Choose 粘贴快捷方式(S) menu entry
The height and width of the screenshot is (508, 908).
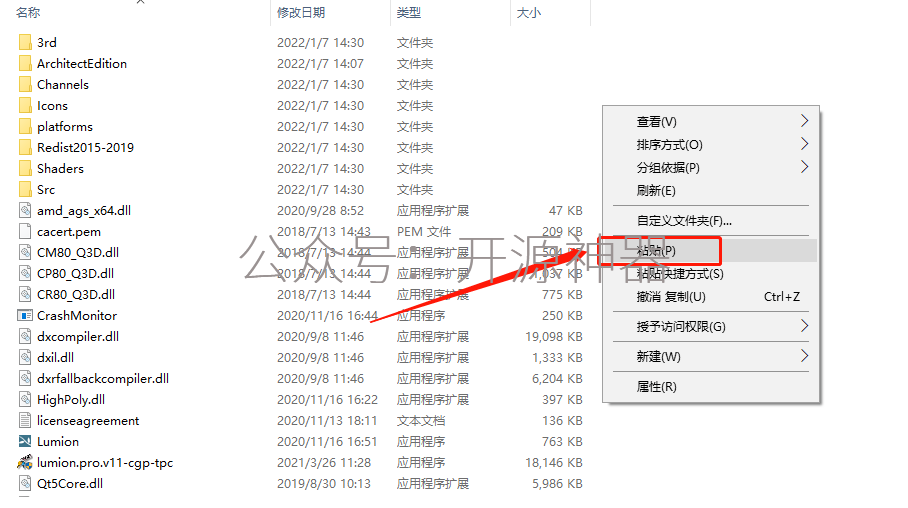click(711, 274)
